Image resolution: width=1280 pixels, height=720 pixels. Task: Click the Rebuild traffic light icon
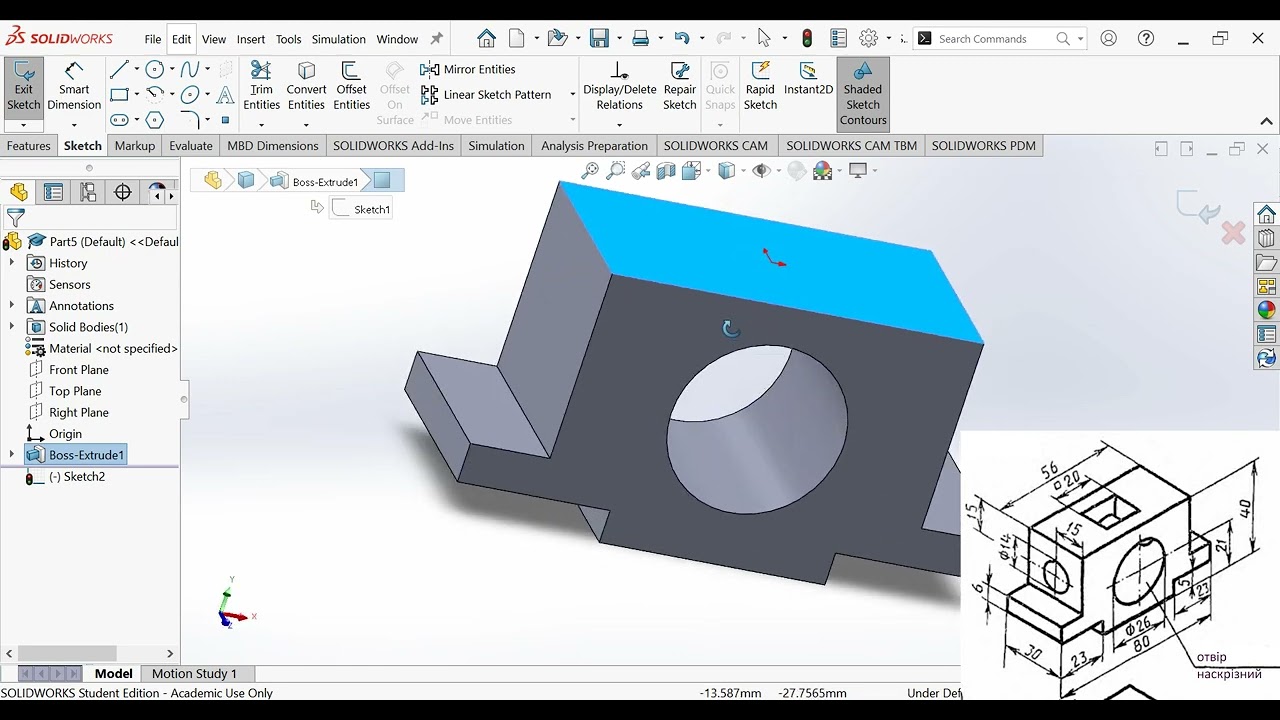(807, 39)
